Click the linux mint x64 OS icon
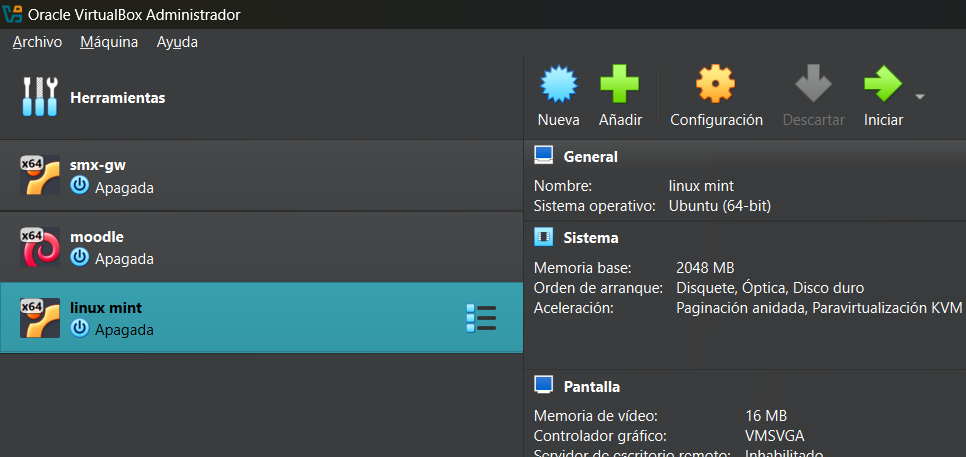This screenshot has width=966, height=457. (40, 318)
